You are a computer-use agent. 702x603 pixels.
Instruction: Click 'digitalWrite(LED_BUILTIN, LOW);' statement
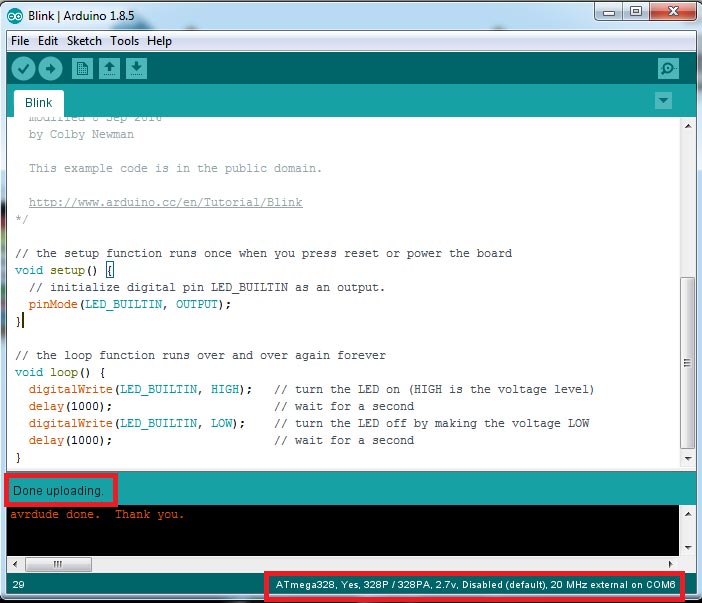tap(137, 423)
